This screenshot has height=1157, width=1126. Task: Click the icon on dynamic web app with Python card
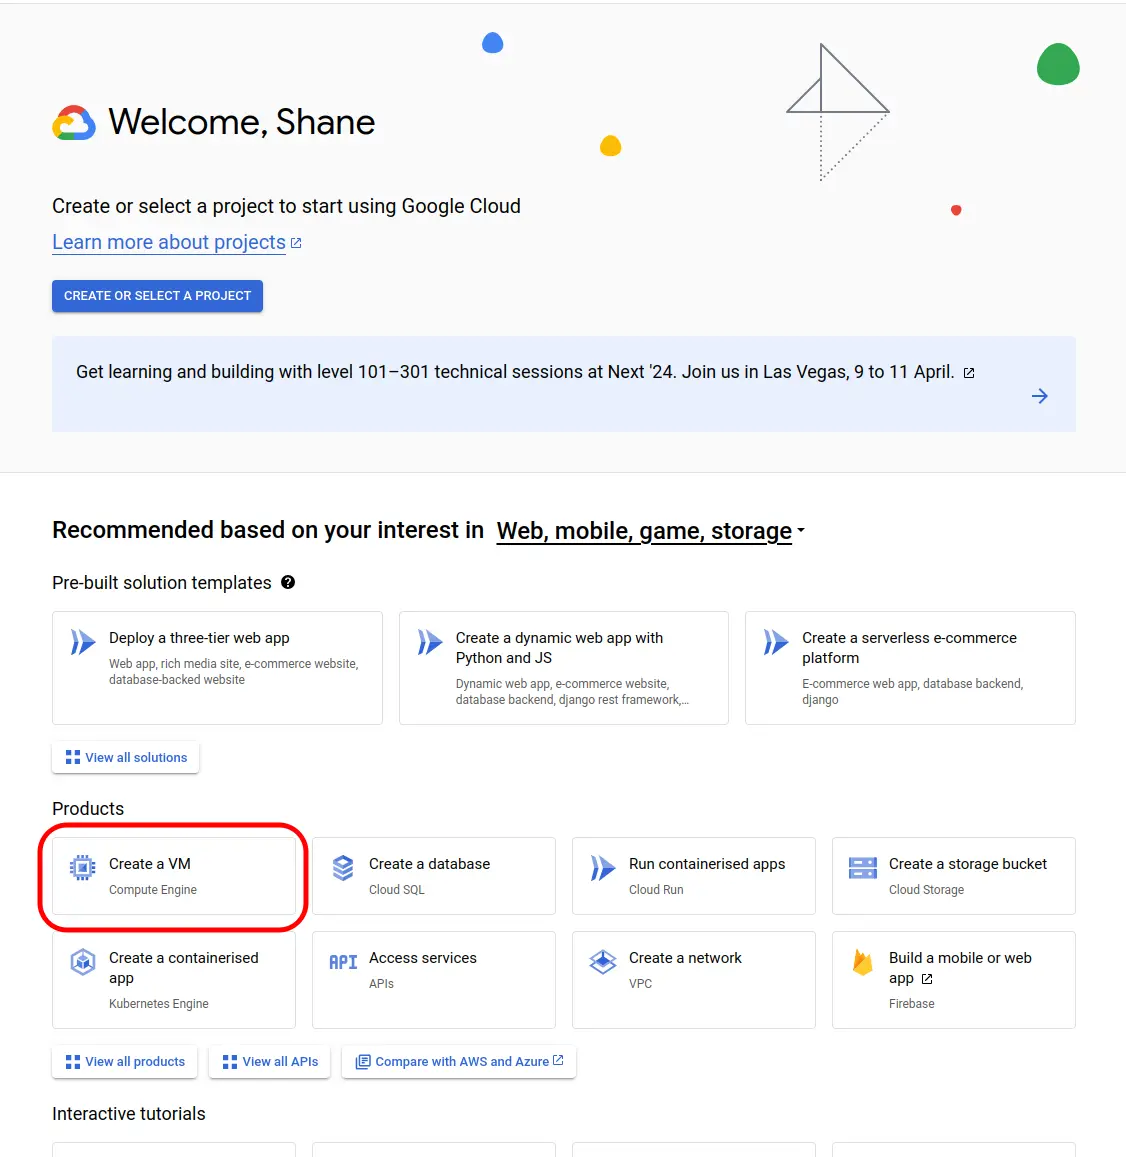[429, 642]
